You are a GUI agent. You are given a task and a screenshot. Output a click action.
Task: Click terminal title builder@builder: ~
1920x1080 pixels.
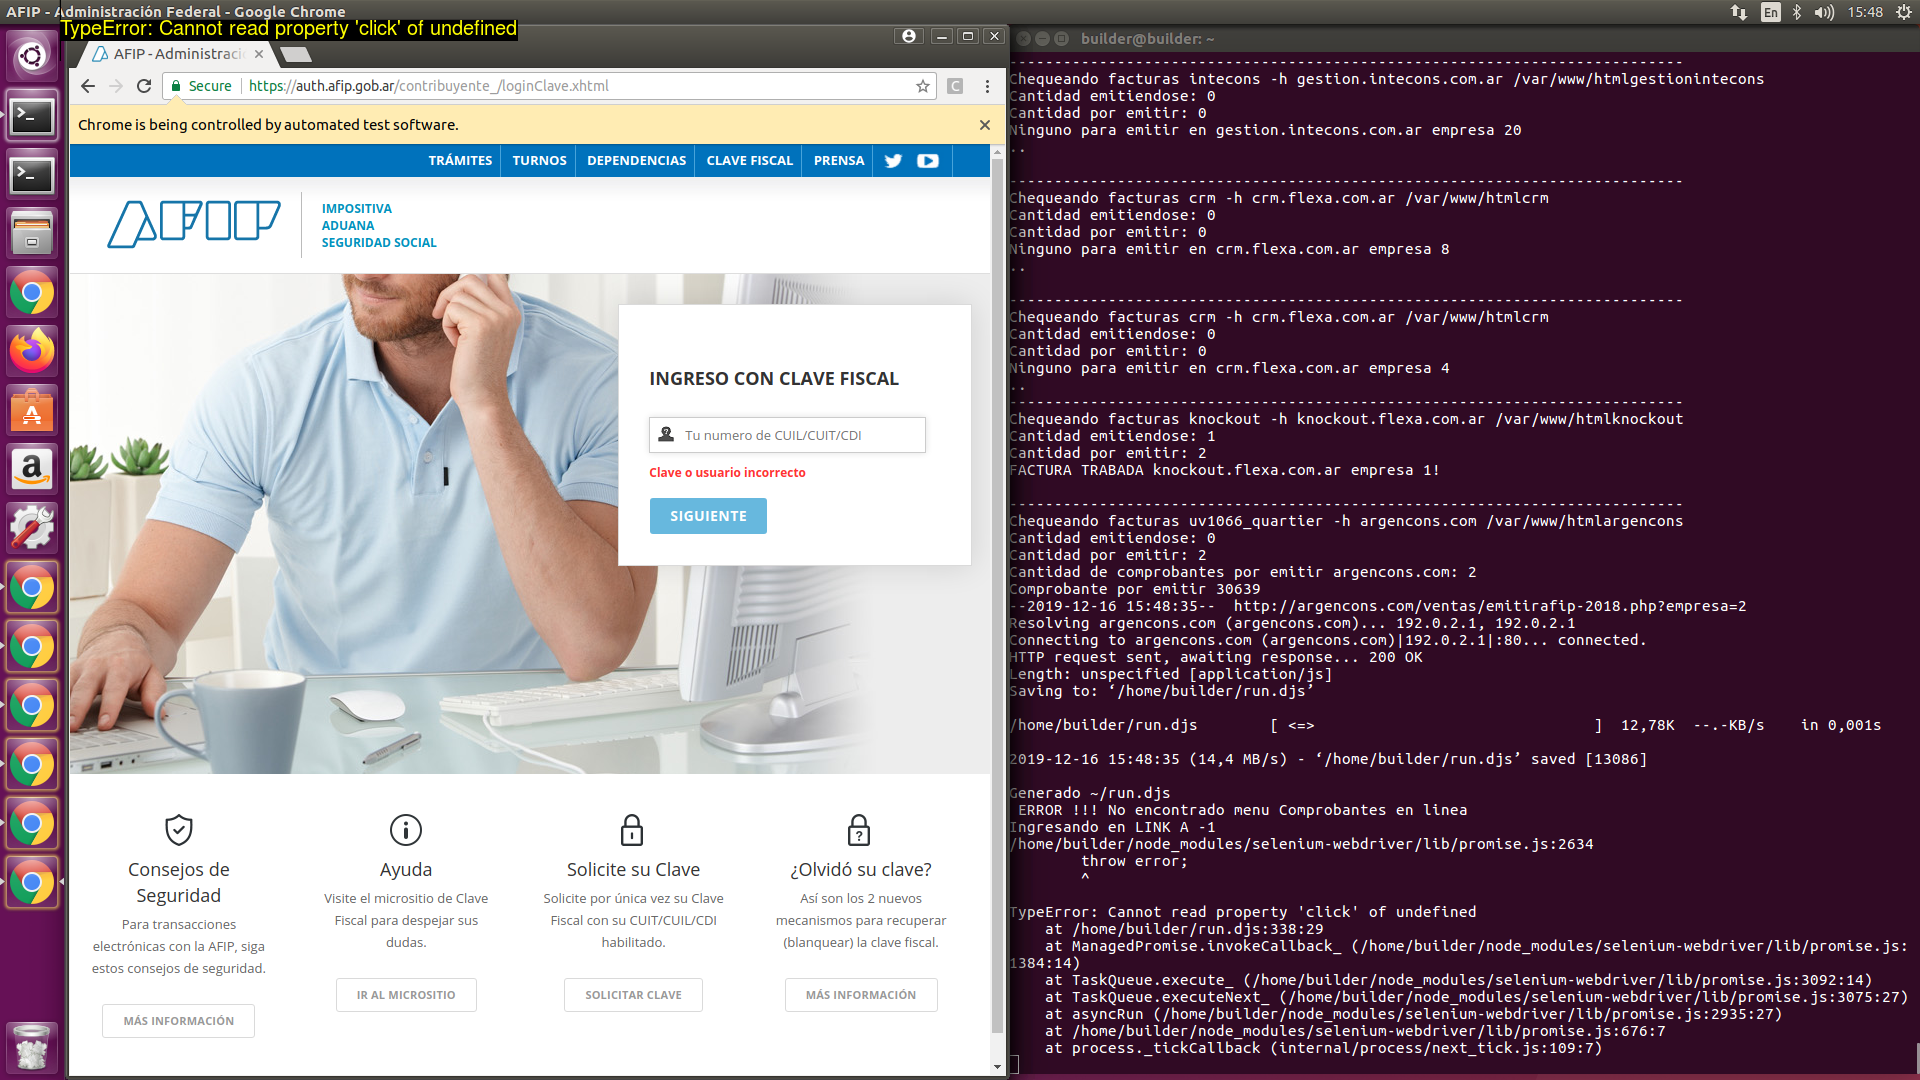tap(1147, 39)
